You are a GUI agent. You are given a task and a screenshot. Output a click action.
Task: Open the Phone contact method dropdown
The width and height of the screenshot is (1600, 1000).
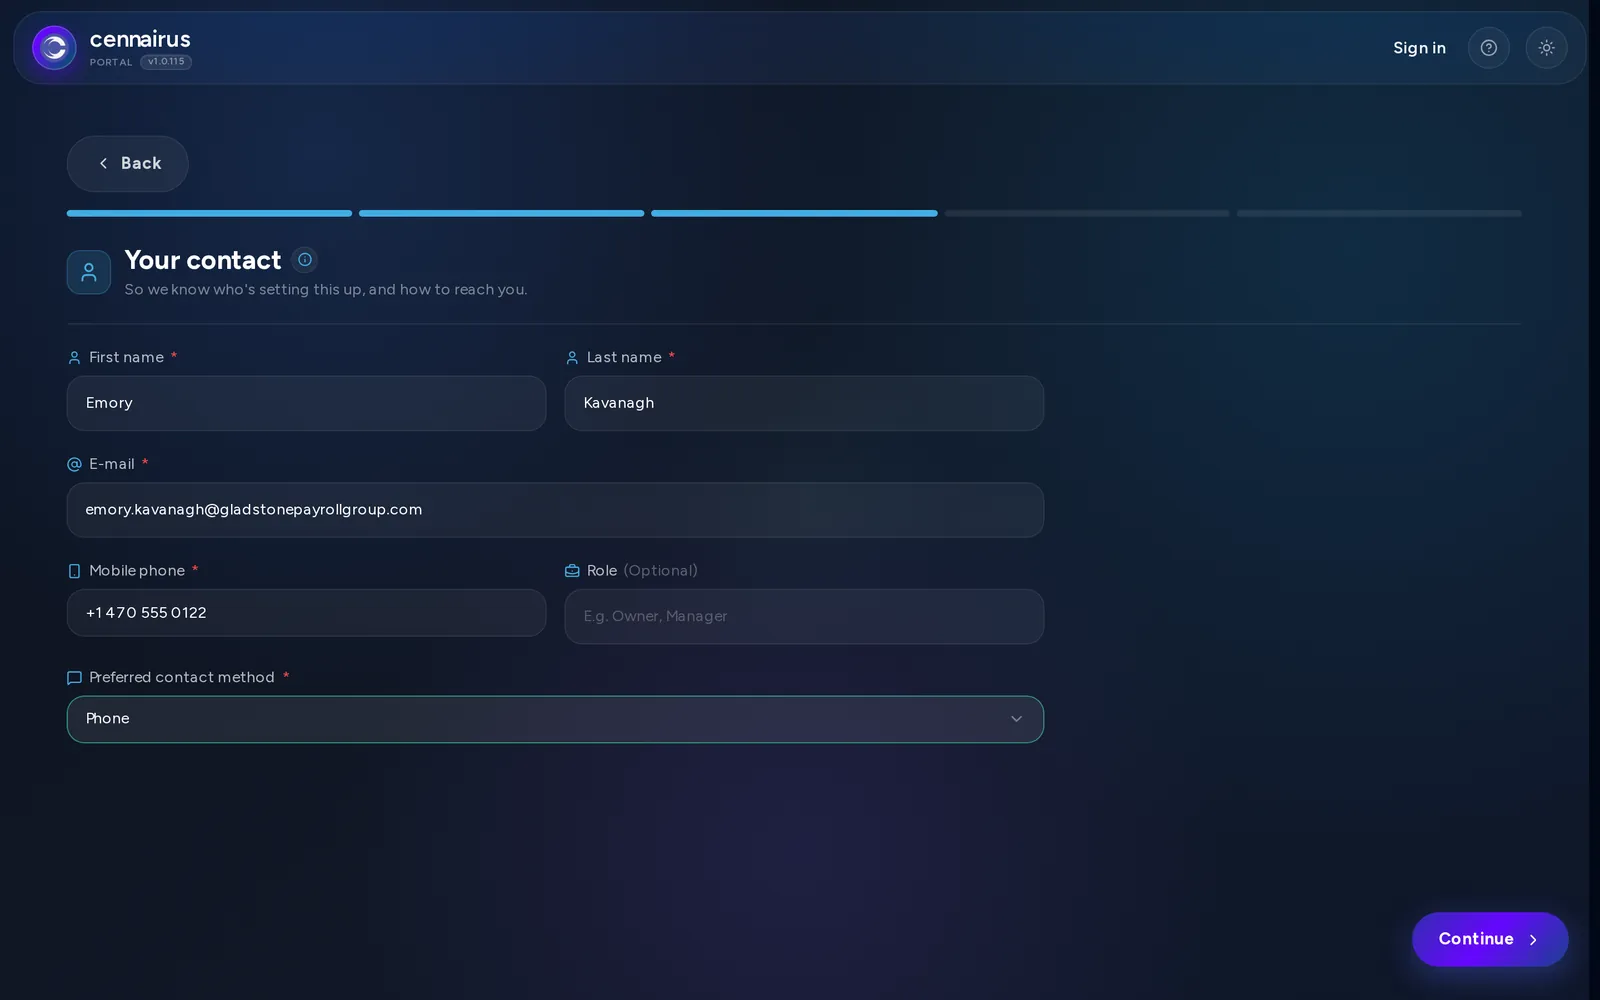click(555, 719)
